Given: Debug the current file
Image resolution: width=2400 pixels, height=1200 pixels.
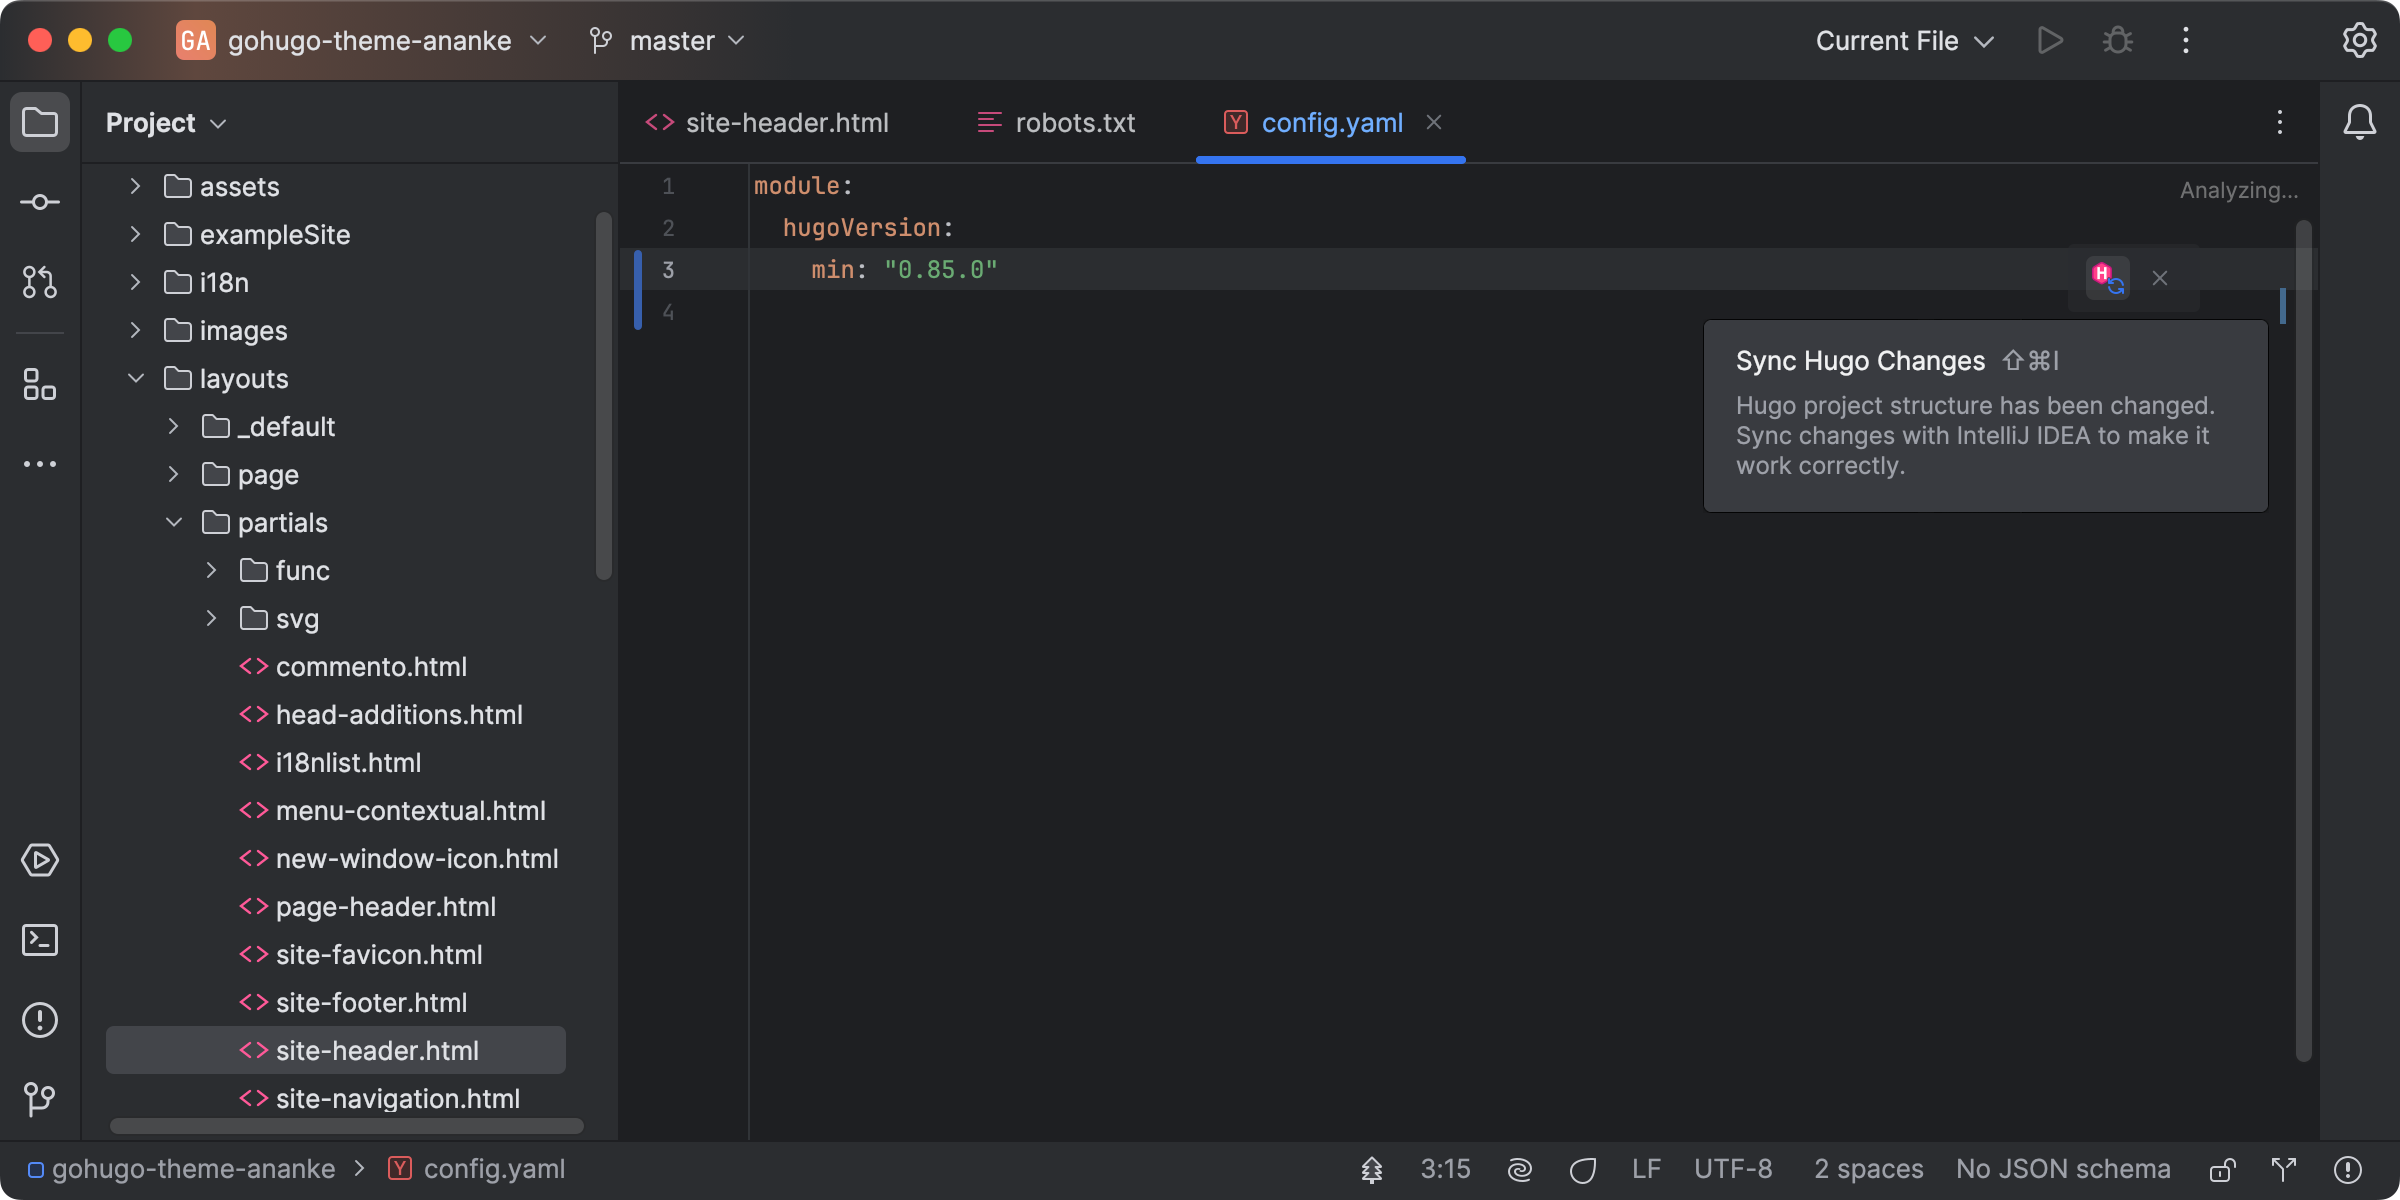Looking at the screenshot, I should (x=2118, y=41).
